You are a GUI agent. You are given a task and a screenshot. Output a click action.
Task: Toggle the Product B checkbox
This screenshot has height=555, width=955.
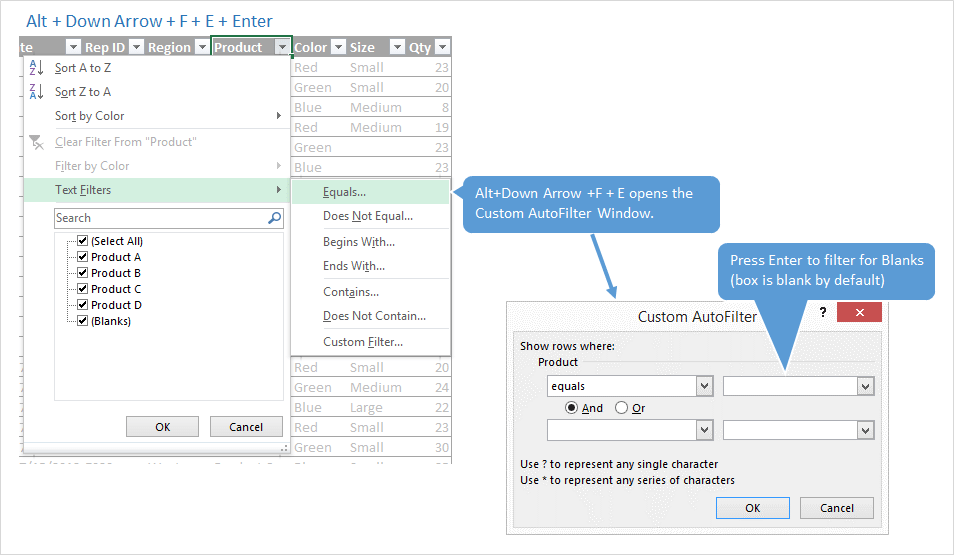tap(83, 273)
